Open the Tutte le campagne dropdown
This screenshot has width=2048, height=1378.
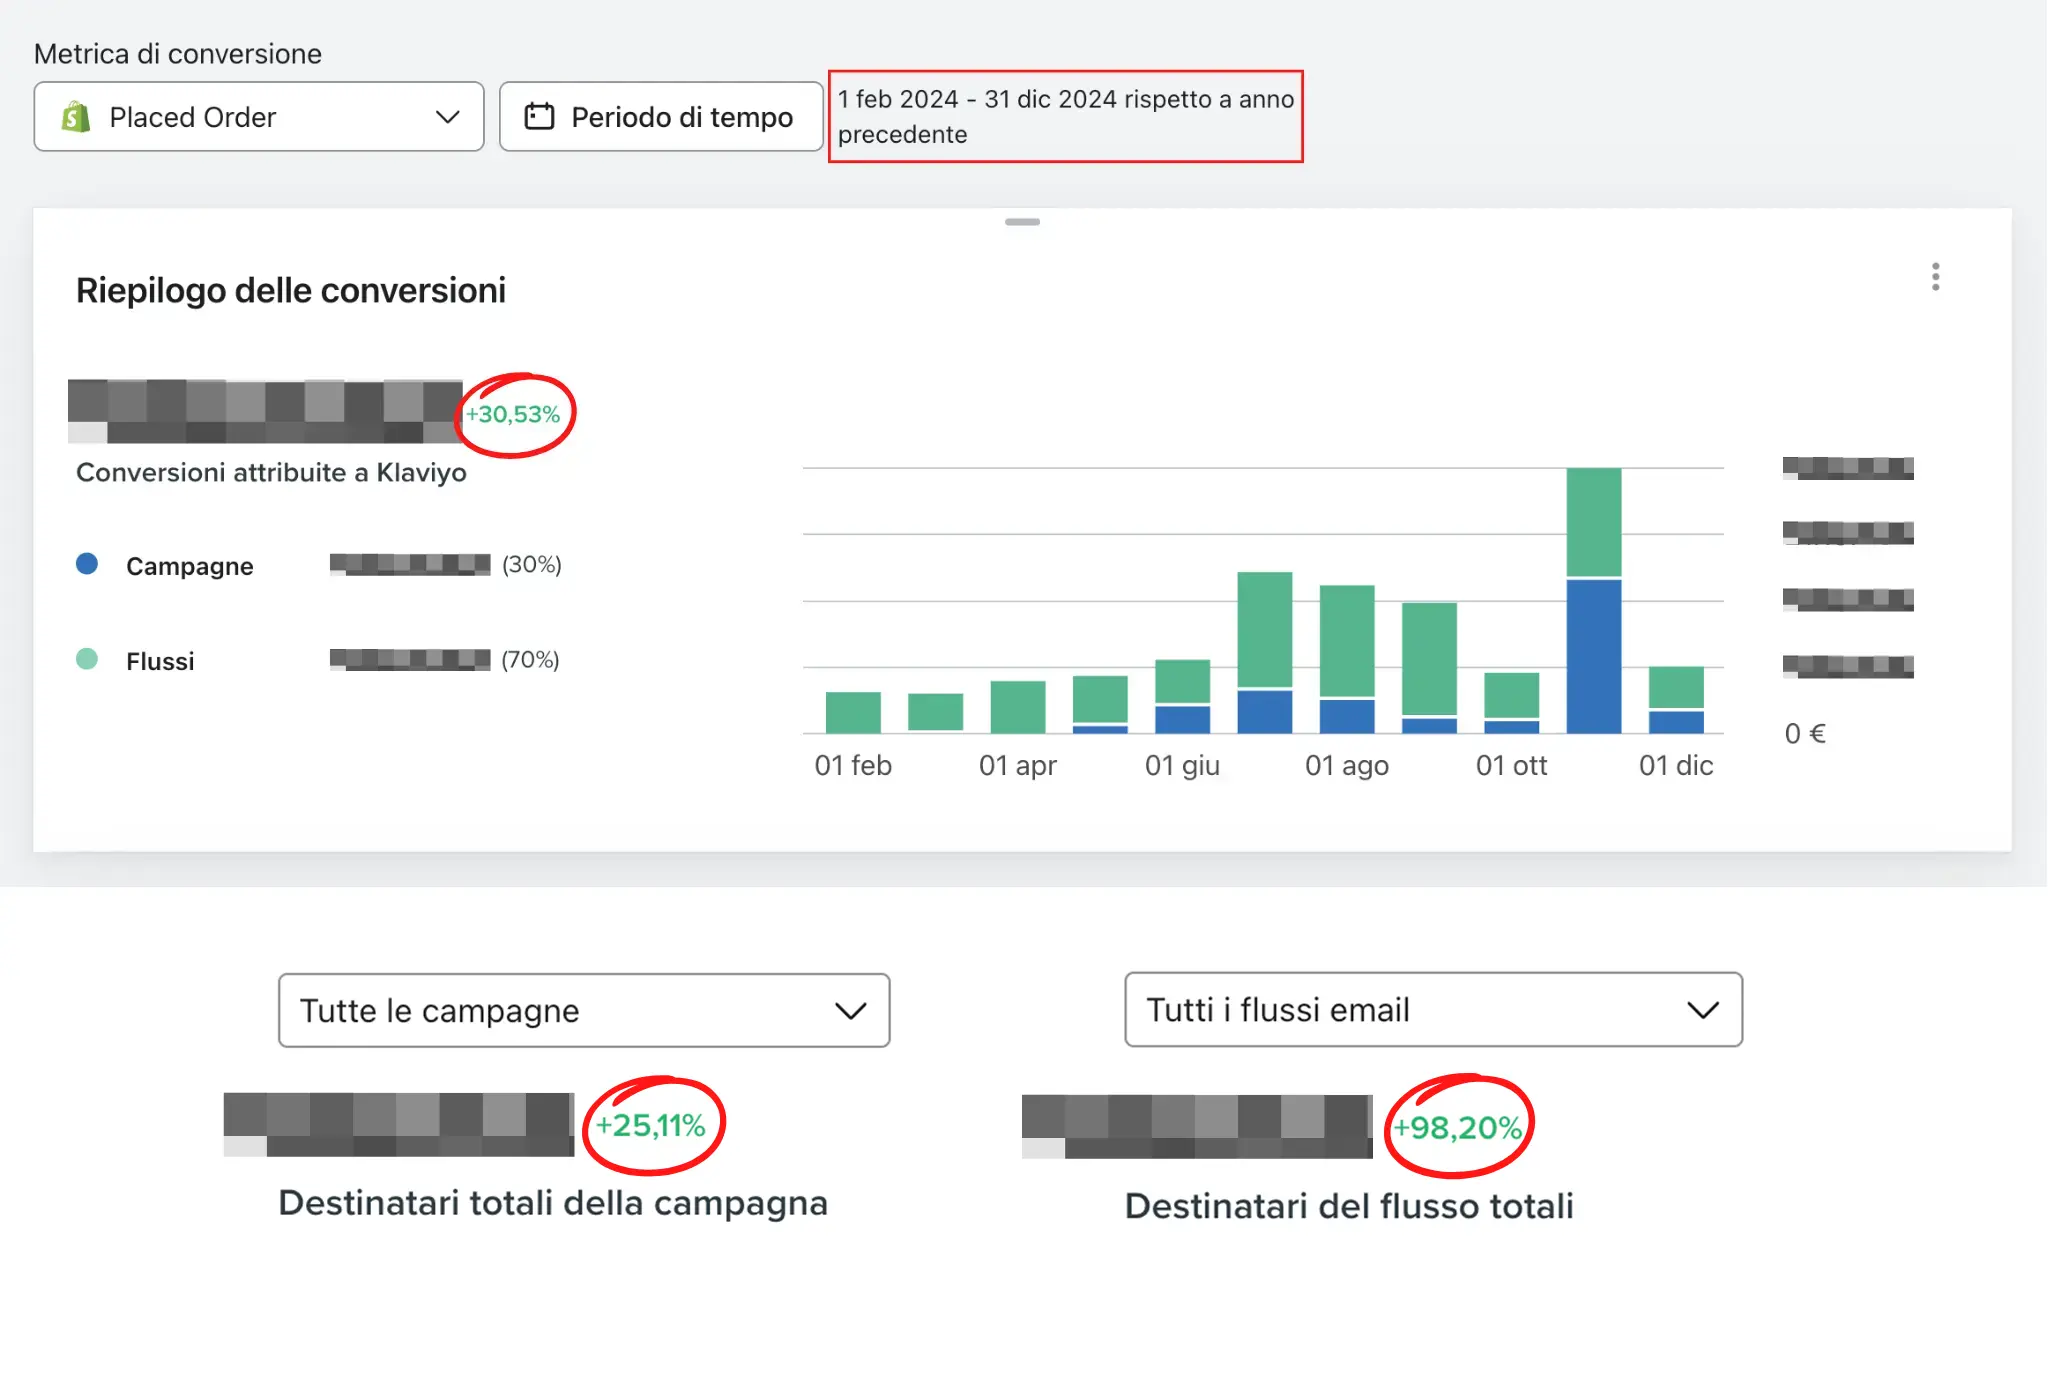point(584,1010)
